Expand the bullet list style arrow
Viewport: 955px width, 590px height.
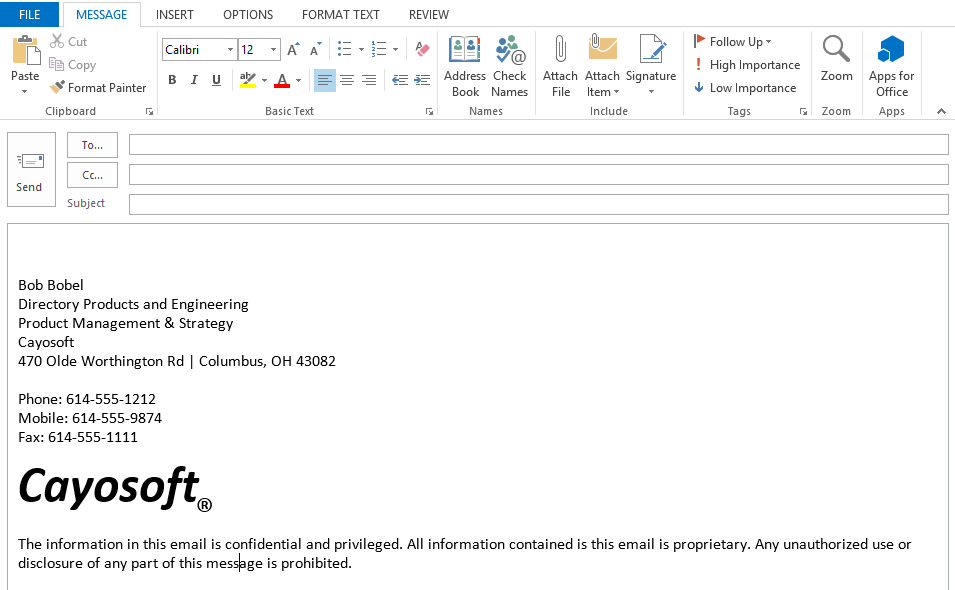(361, 49)
